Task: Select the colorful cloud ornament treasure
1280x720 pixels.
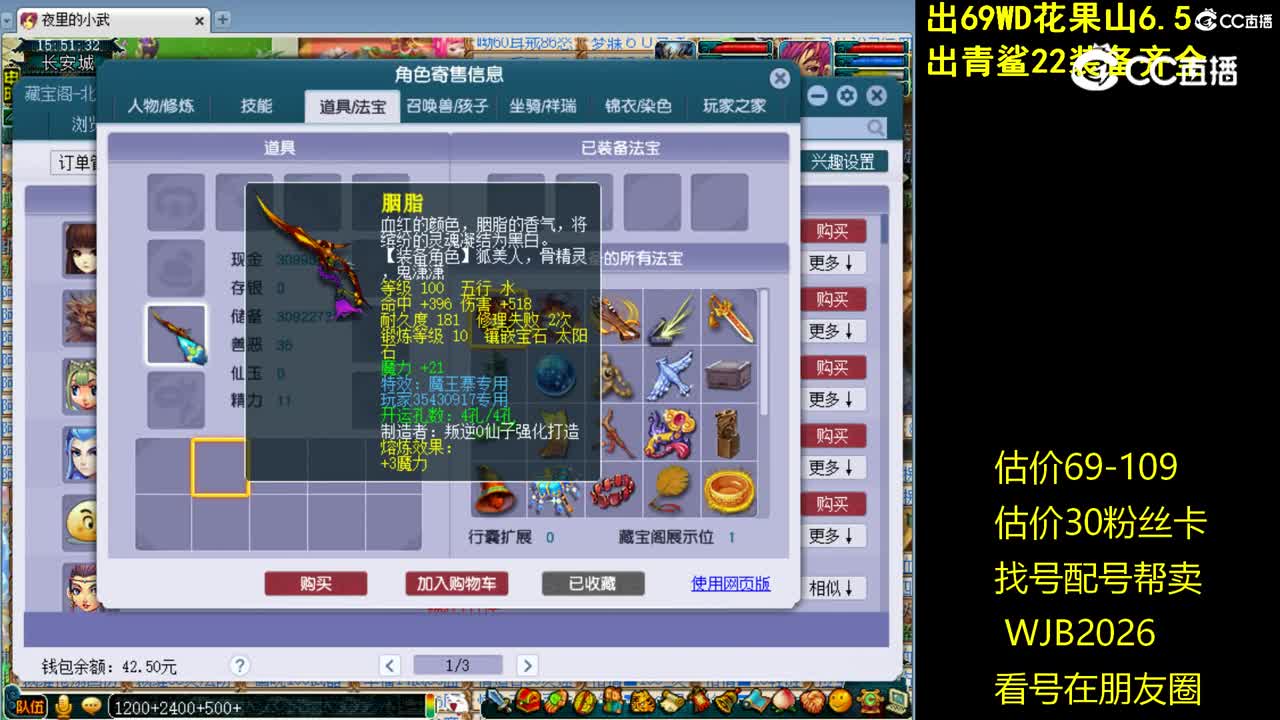Action: (x=671, y=433)
